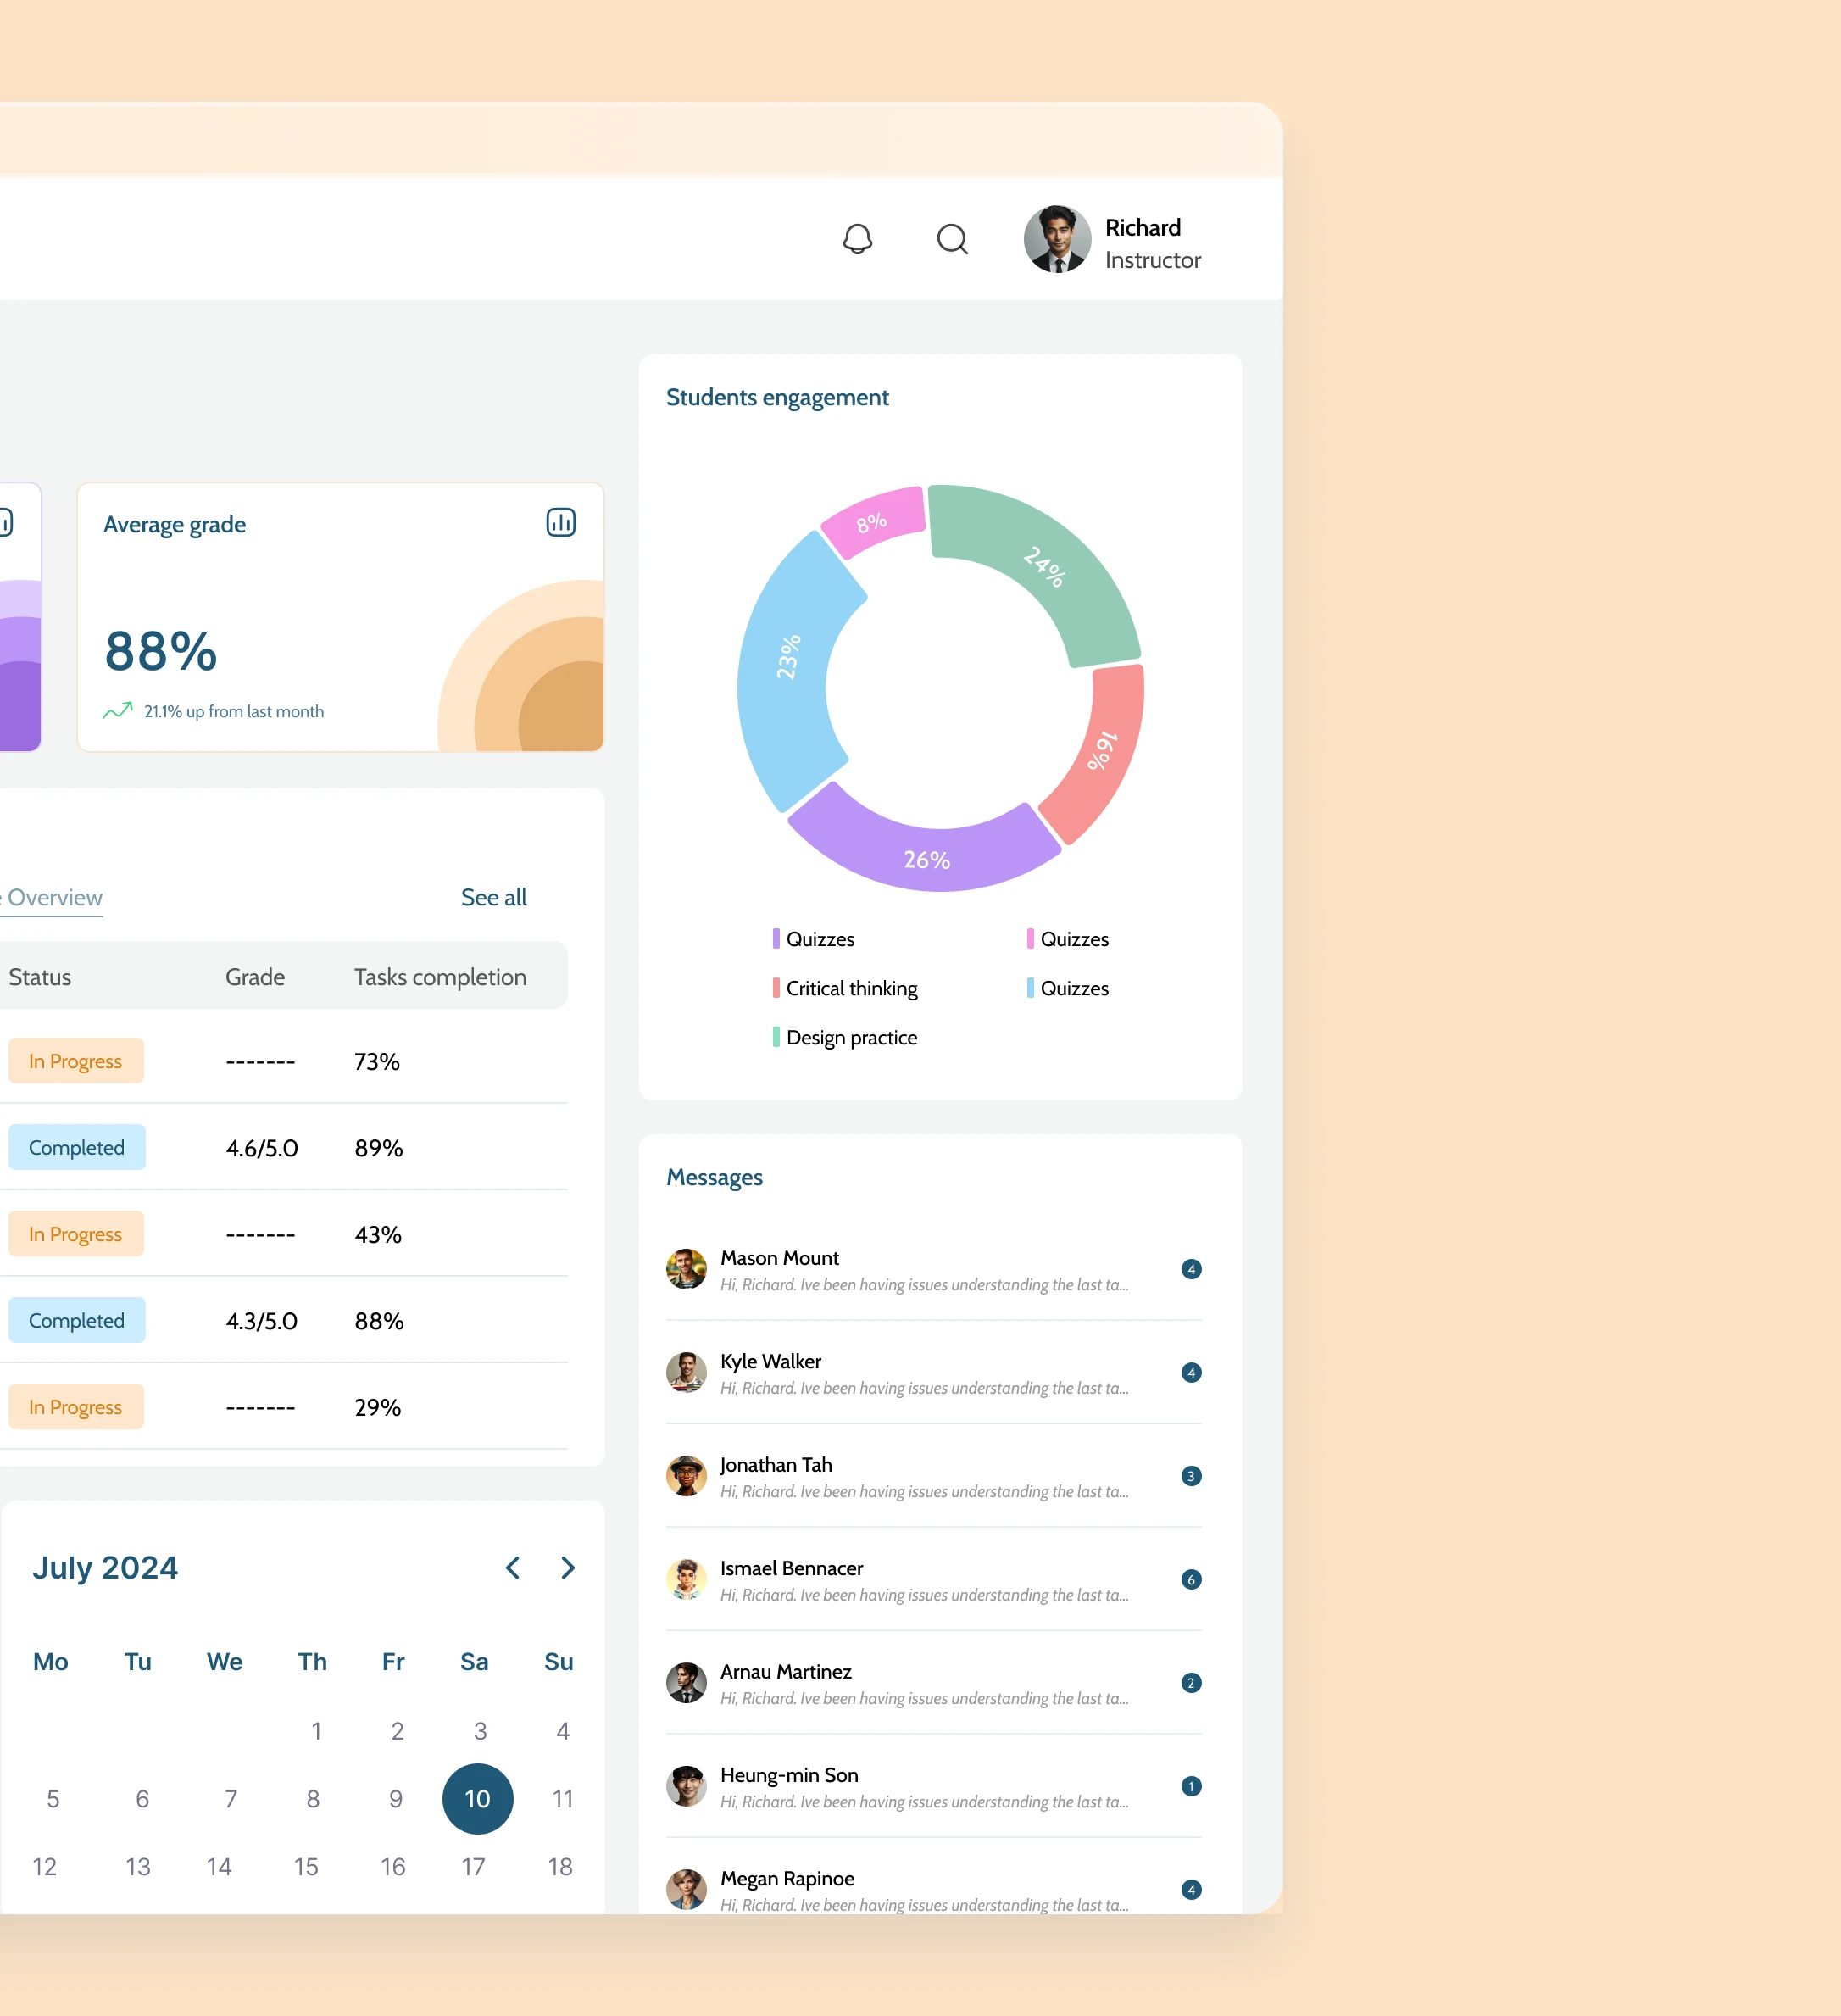Viewport: 1841px width, 2016px height.
Task: Click the notification bell icon
Action: pyautogui.click(x=857, y=239)
